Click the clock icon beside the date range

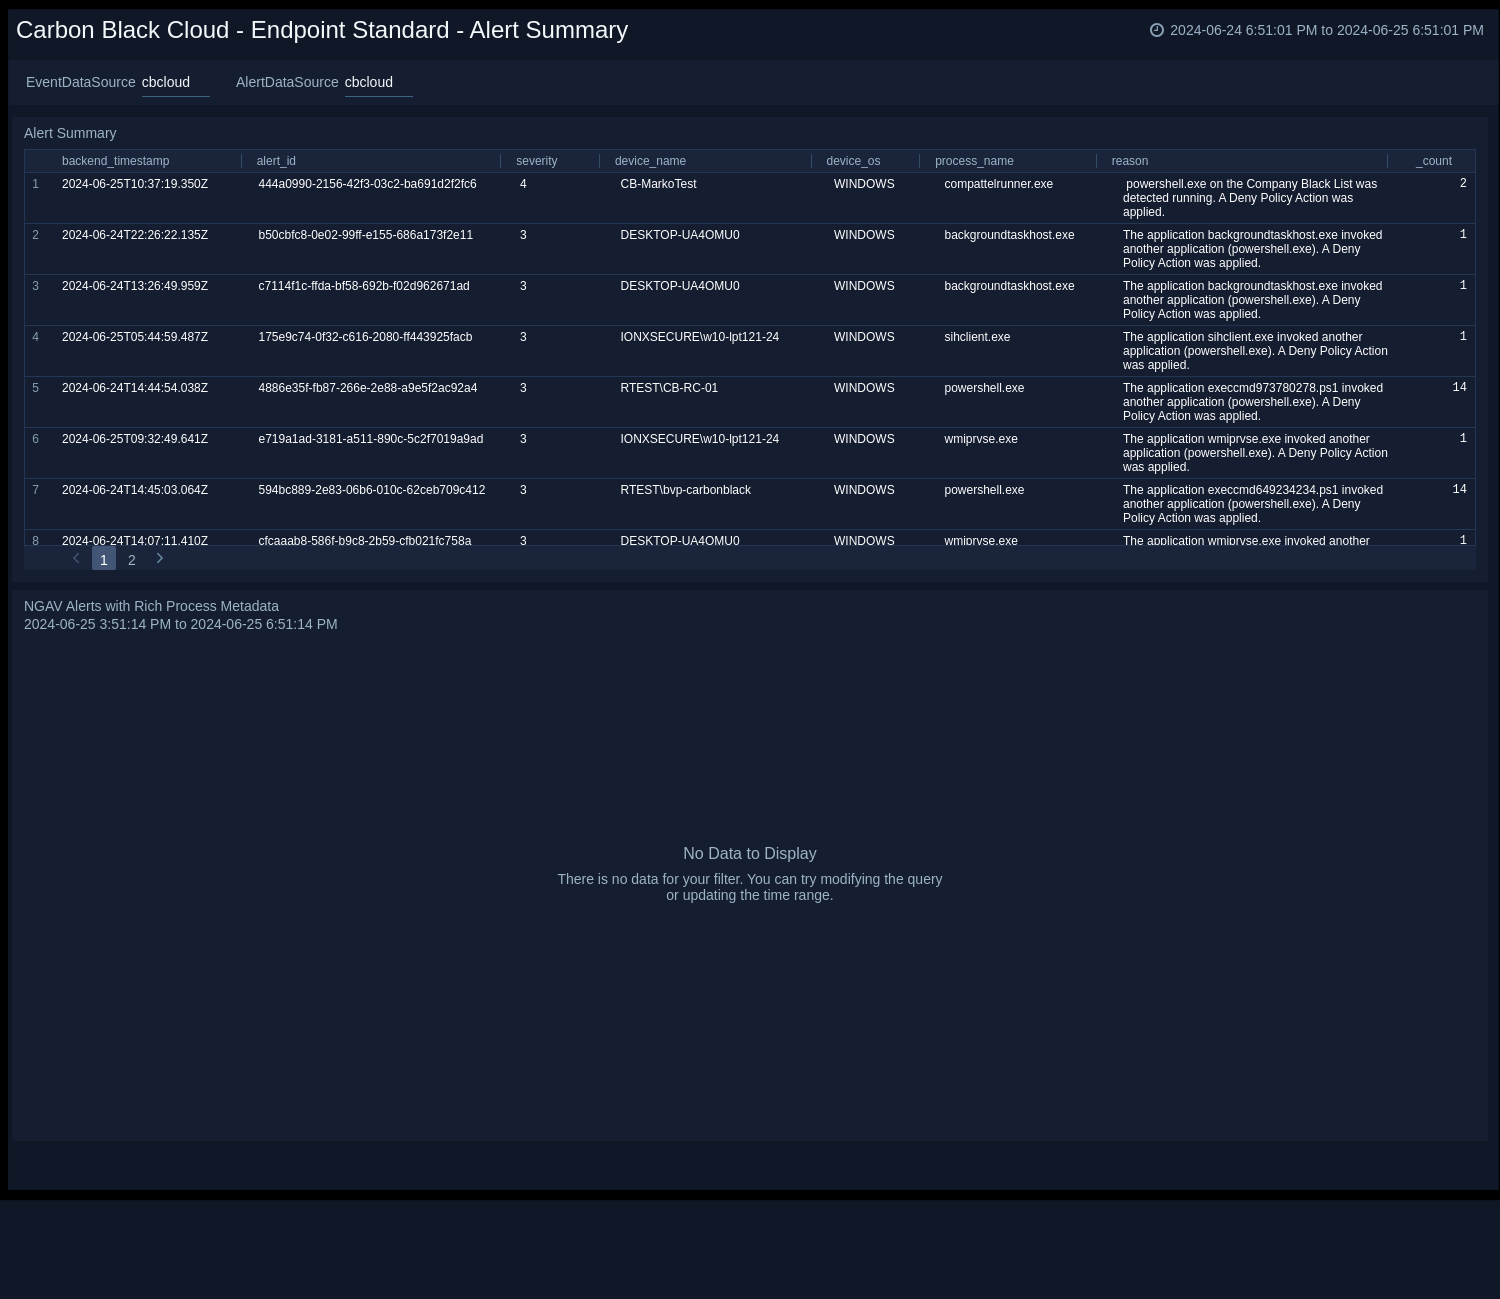point(1156,30)
